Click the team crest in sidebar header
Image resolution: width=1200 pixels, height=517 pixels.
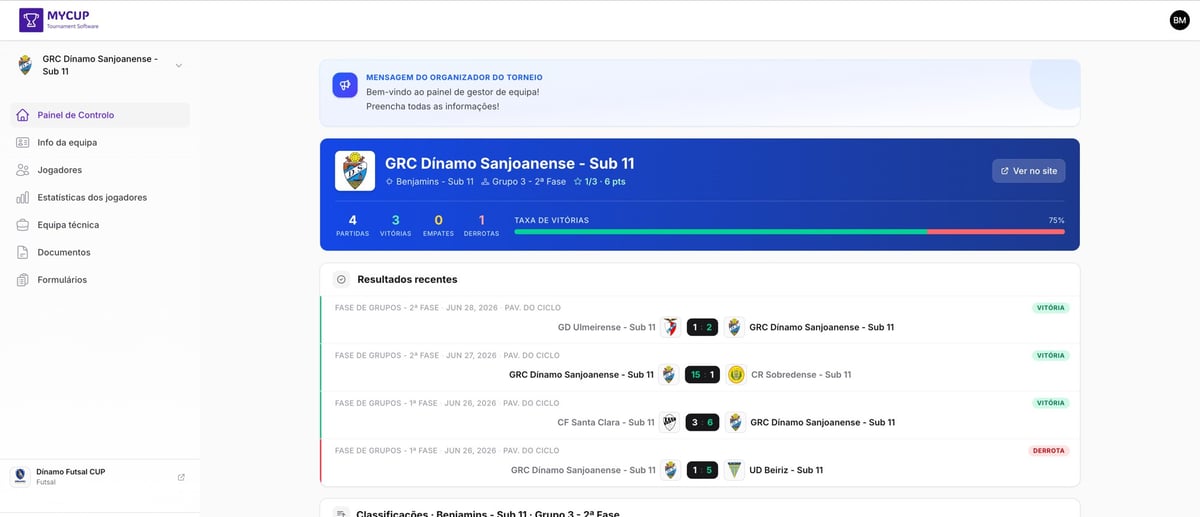25,65
